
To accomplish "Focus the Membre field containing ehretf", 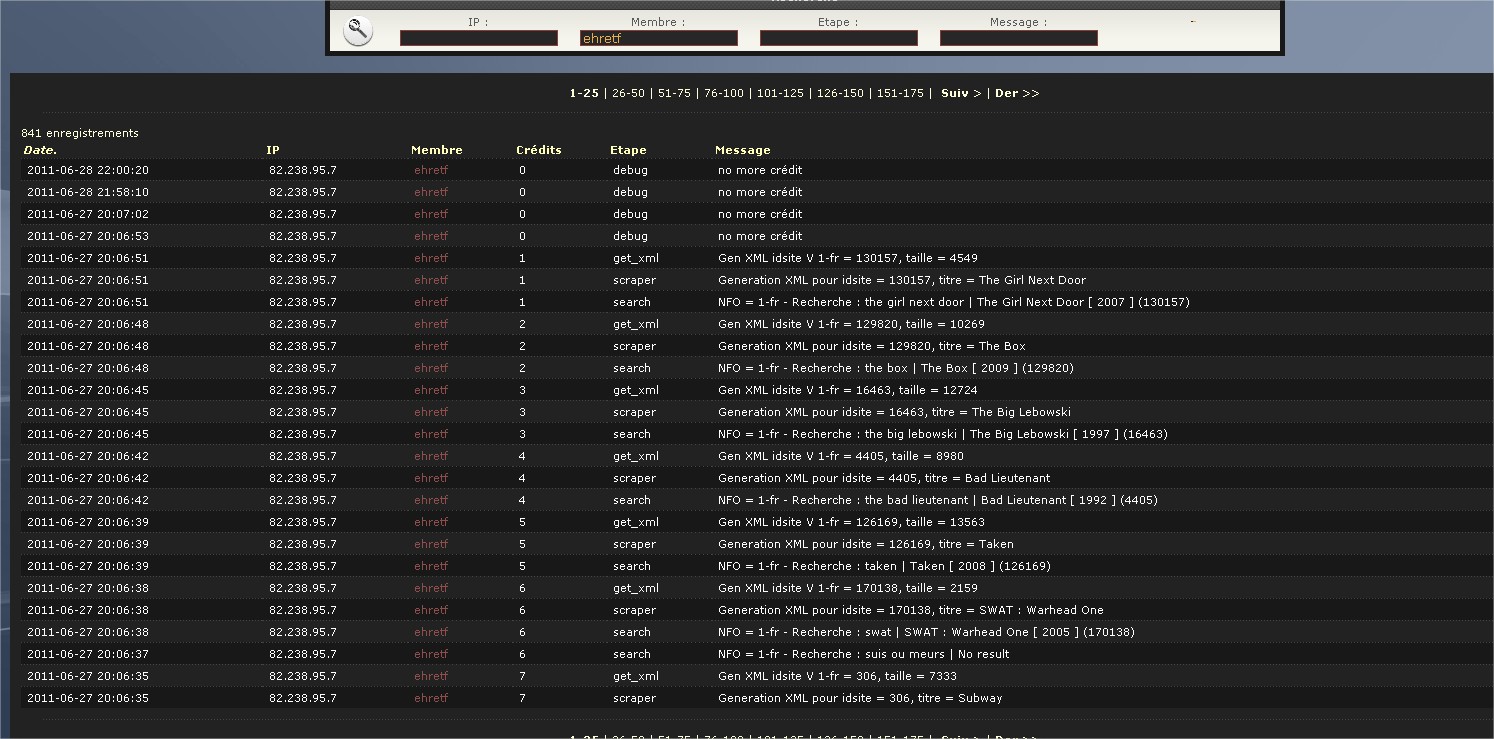I will click(x=659, y=38).
